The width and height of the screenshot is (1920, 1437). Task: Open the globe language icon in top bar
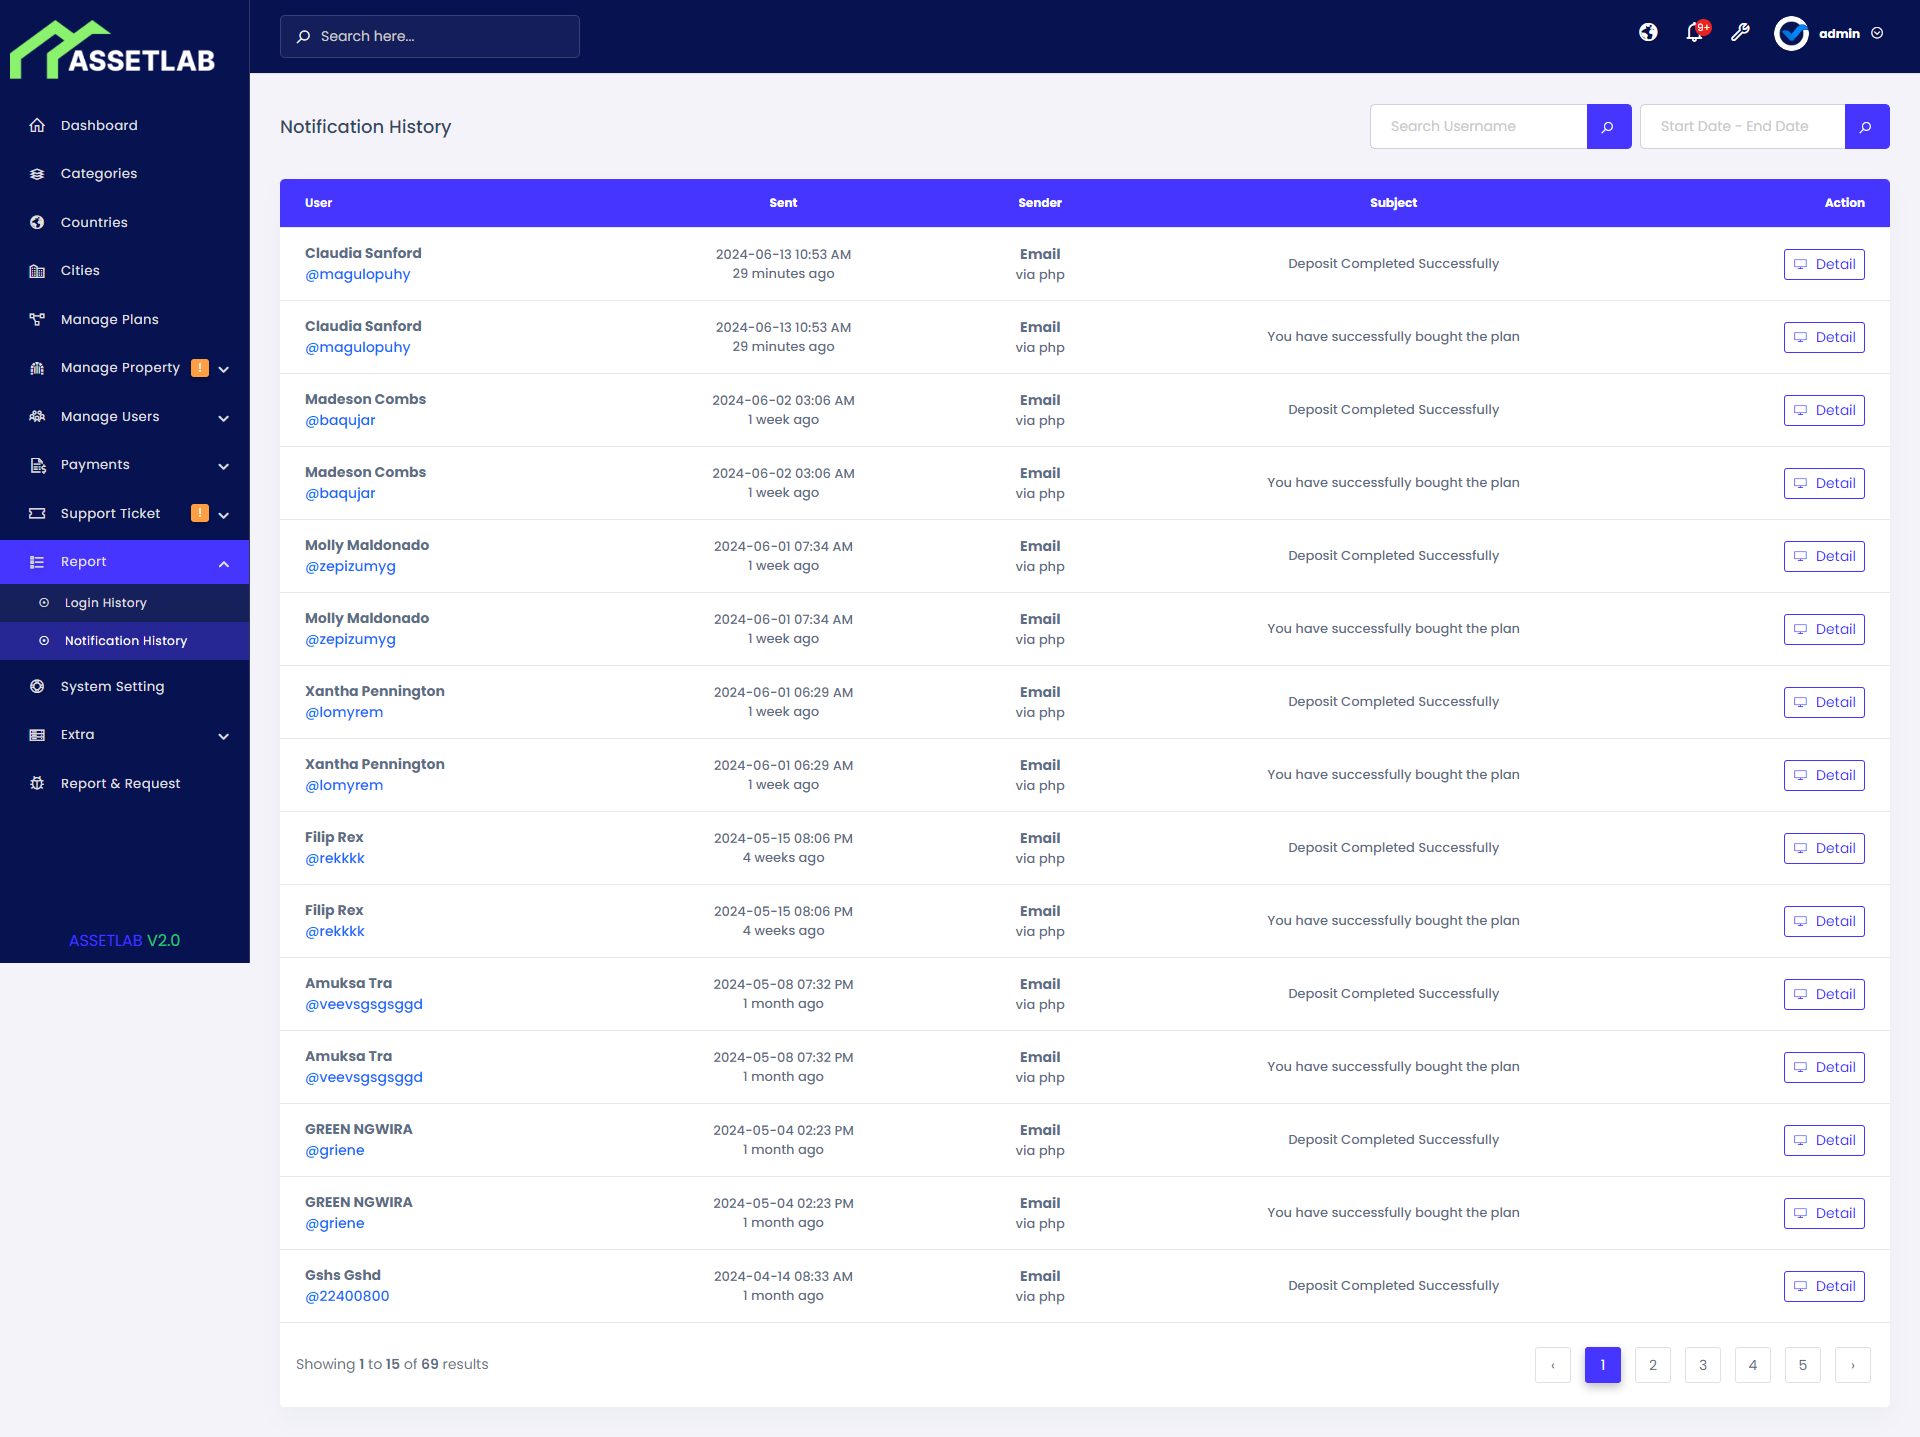[1648, 33]
